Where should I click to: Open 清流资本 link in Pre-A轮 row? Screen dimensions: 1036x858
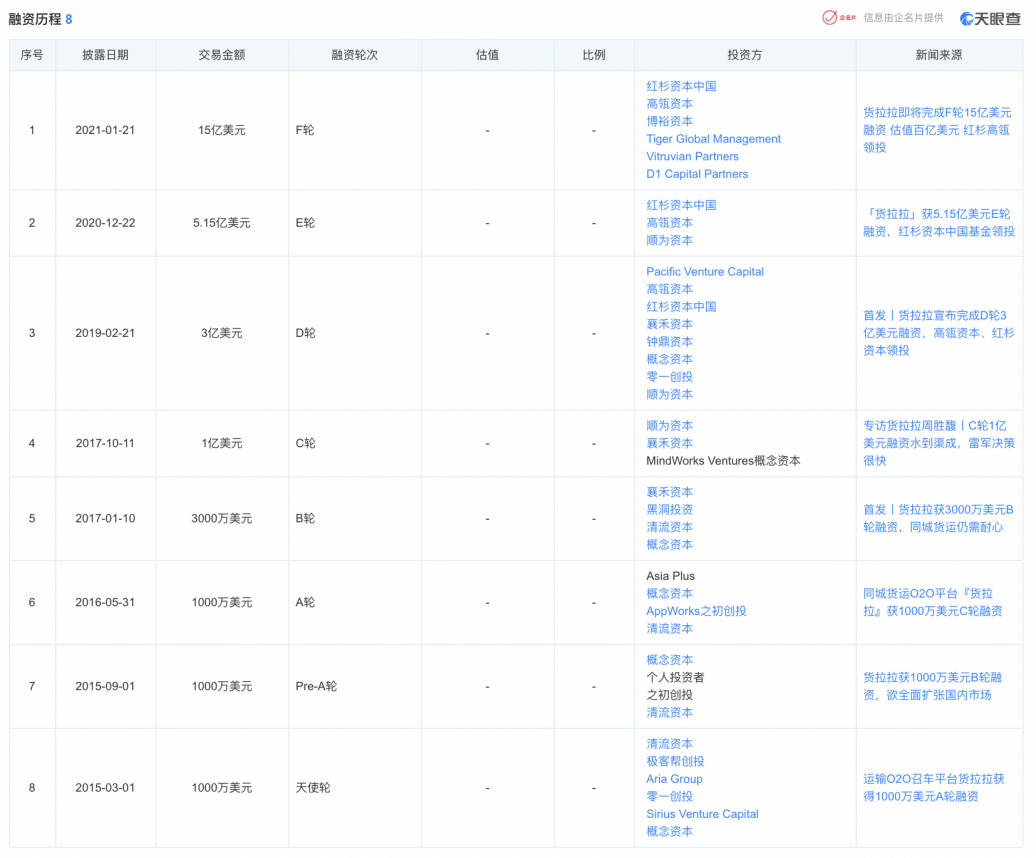pos(669,712)
